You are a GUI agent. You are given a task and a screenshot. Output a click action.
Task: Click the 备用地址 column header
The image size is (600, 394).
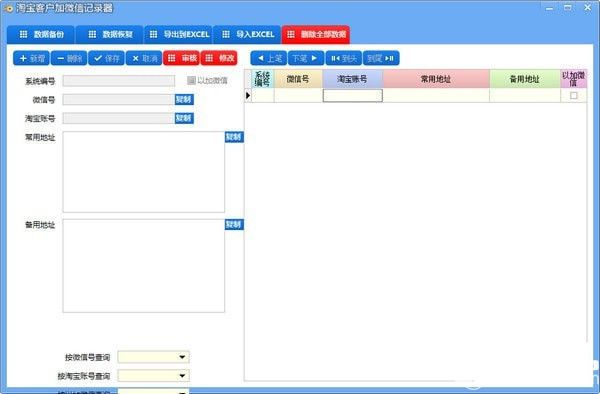pyautogui.click(x=525, y=79)
